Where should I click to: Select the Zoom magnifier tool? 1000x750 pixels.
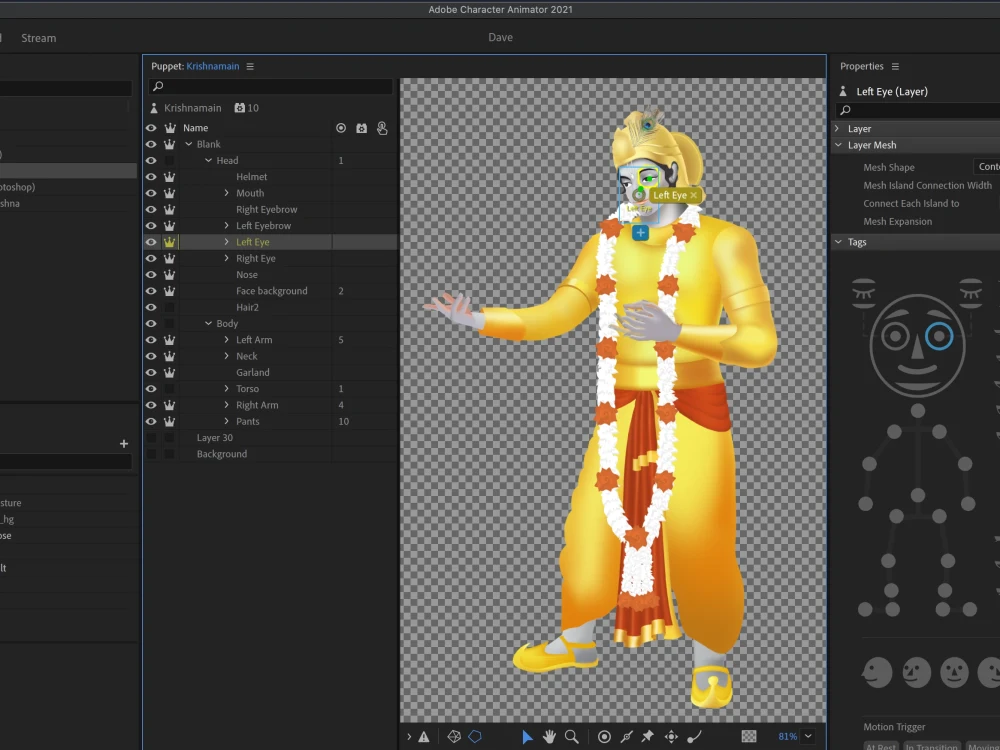coord(571,737)
